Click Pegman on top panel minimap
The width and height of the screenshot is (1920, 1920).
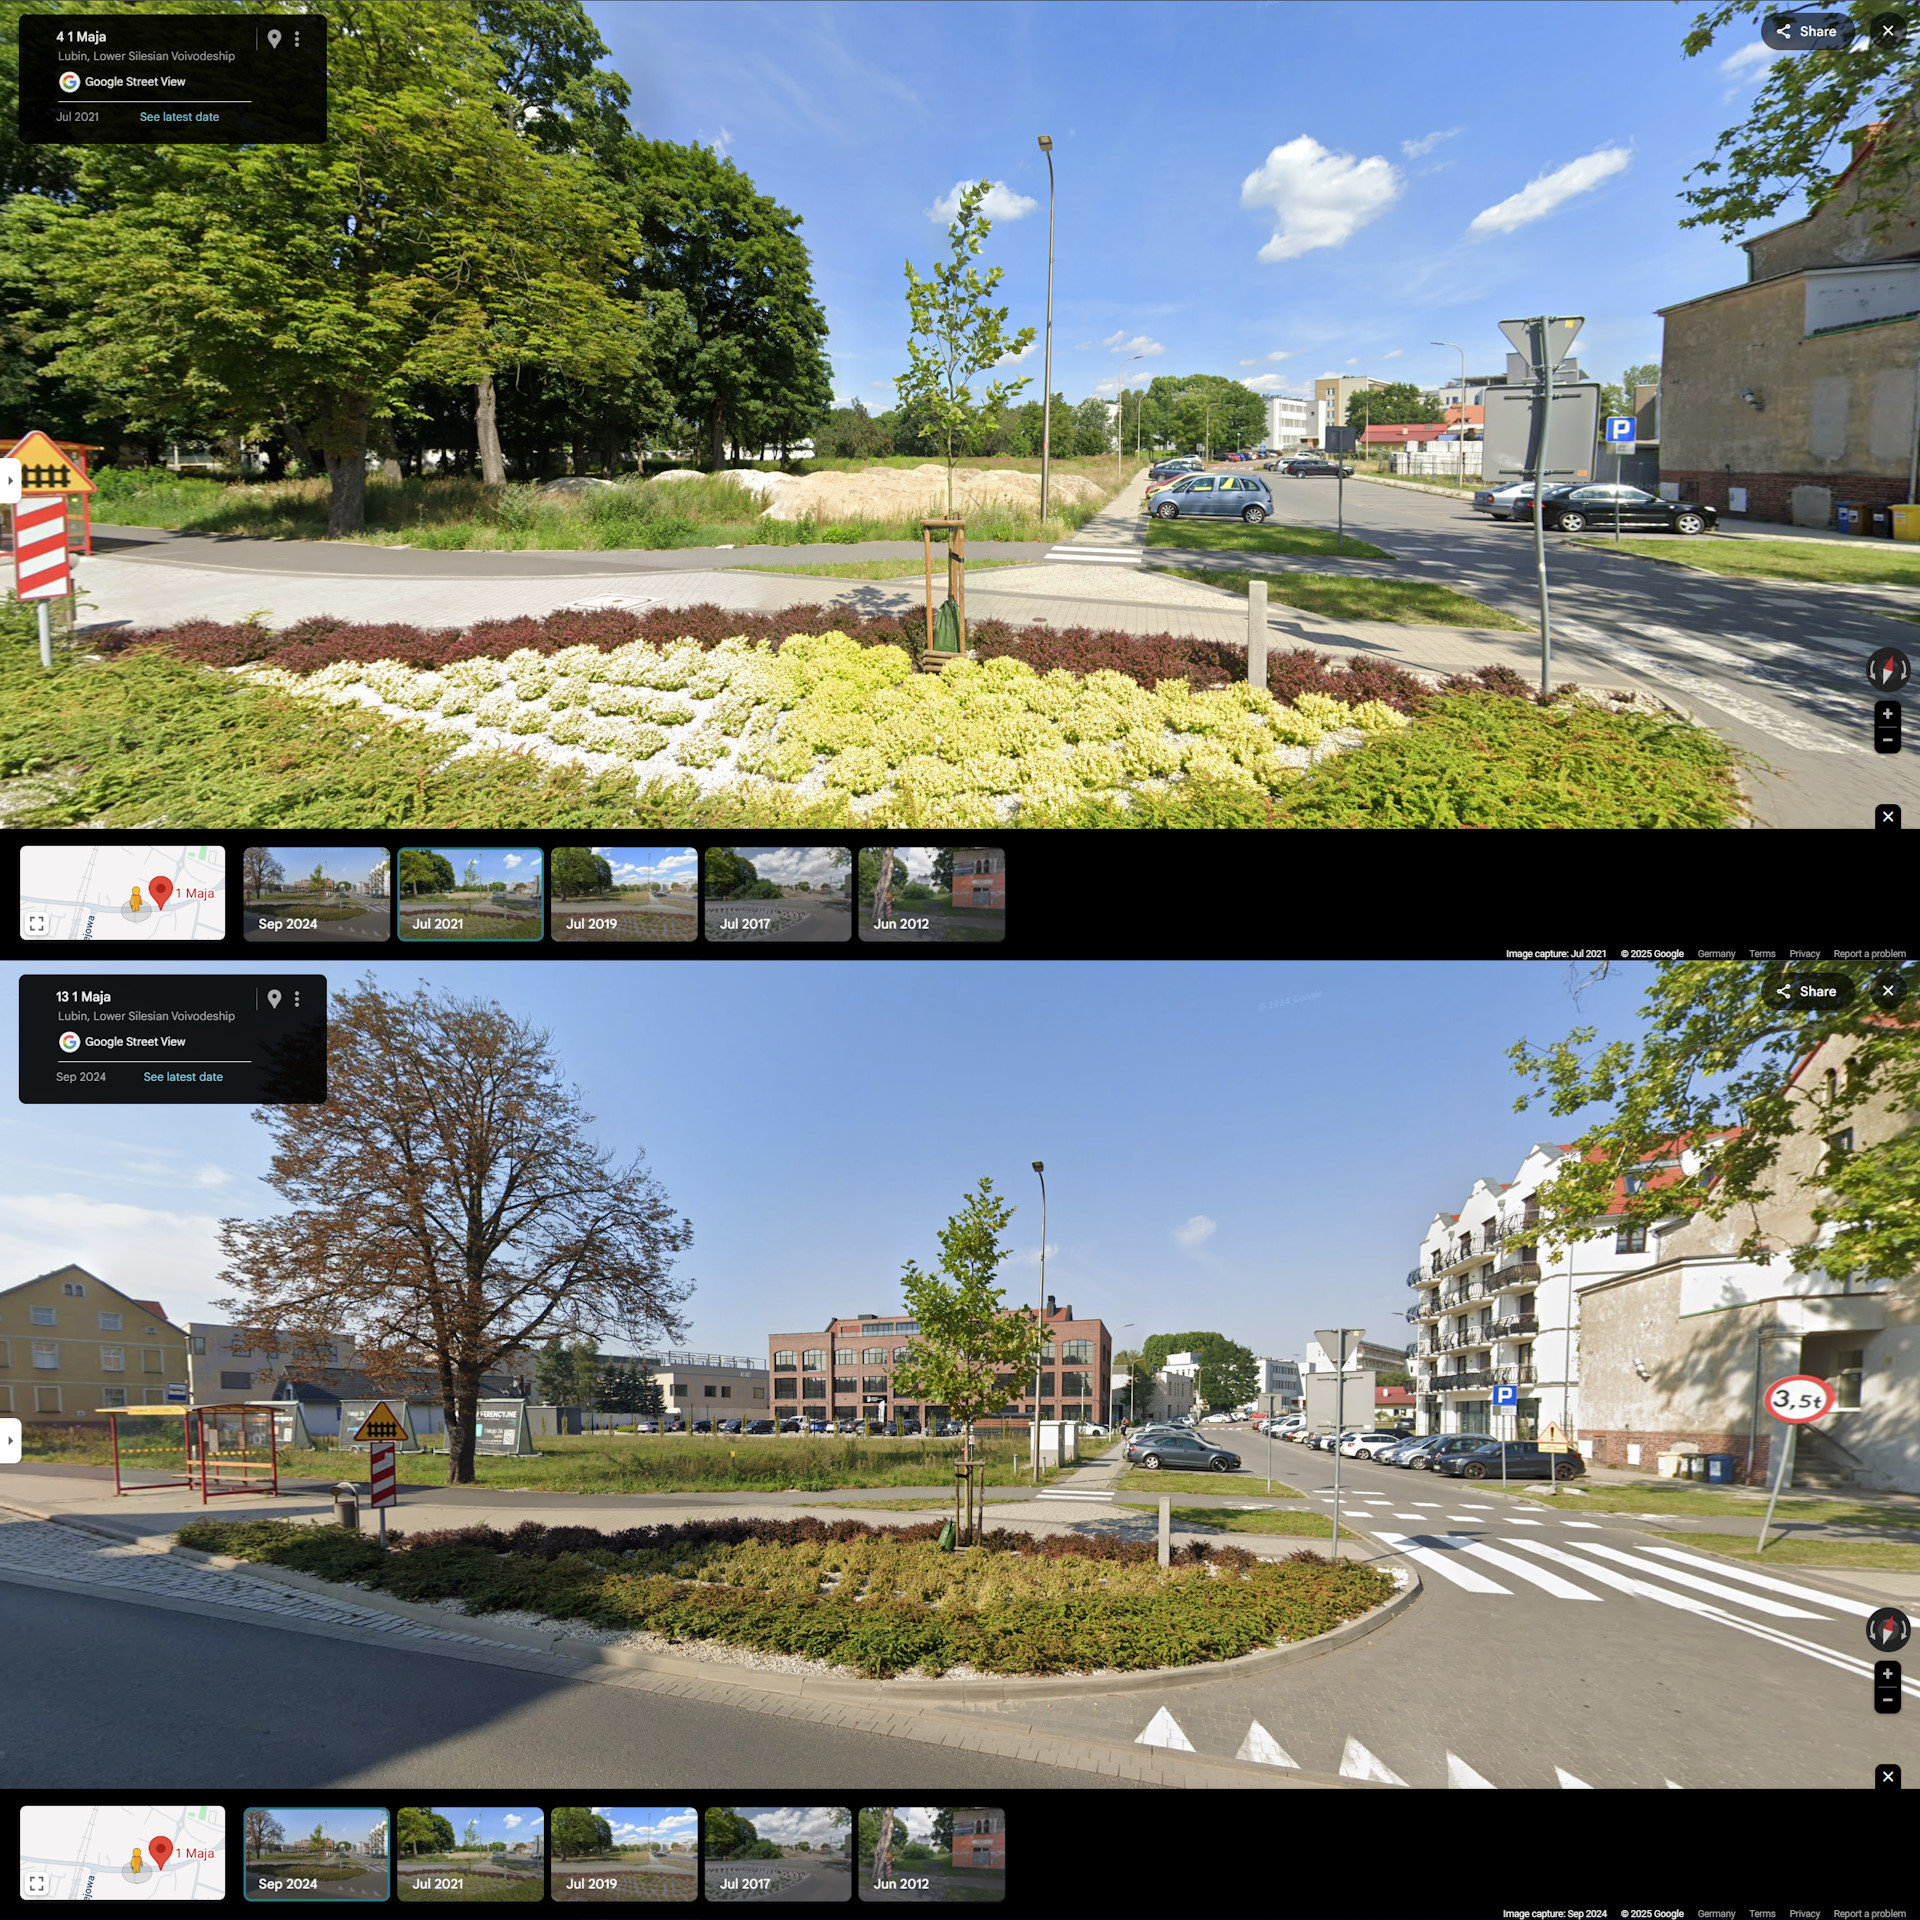coord(136,900)
